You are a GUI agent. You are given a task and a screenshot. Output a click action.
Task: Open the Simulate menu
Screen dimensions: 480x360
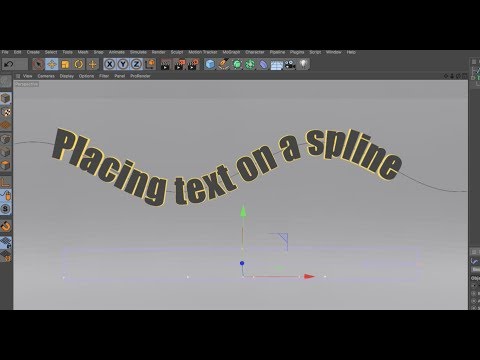138,52
